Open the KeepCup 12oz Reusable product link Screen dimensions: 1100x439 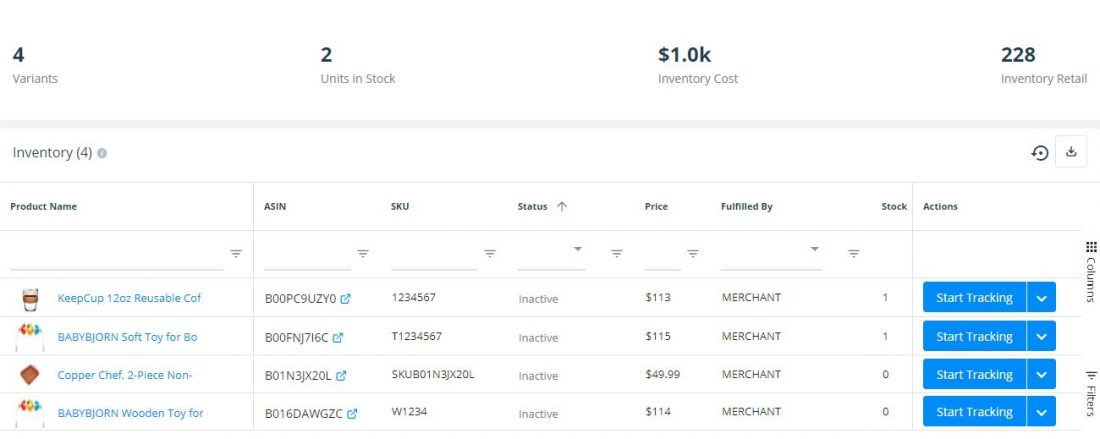[x=129, y=298]
